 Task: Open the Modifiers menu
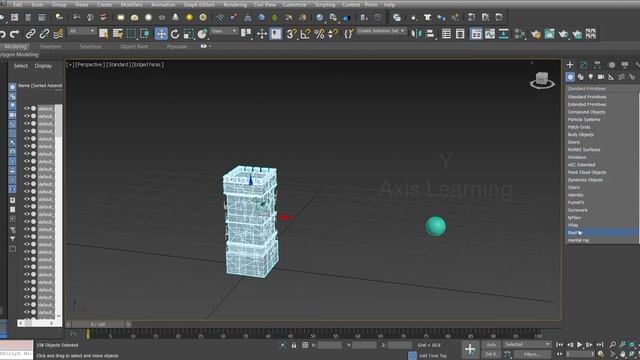pyautogui.click(x=131, y=4)
